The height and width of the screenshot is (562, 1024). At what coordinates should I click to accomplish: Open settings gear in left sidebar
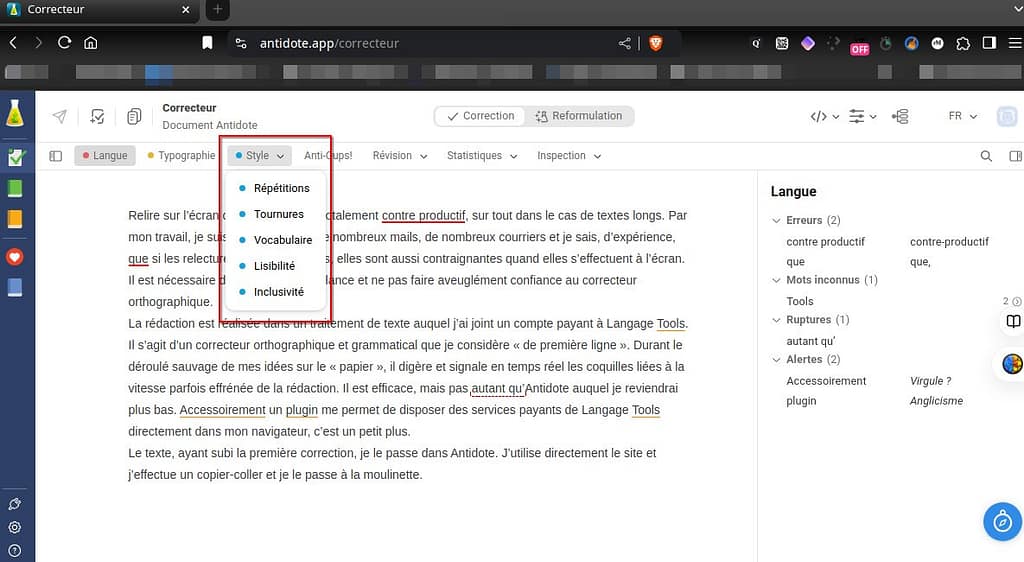[15, 527]
